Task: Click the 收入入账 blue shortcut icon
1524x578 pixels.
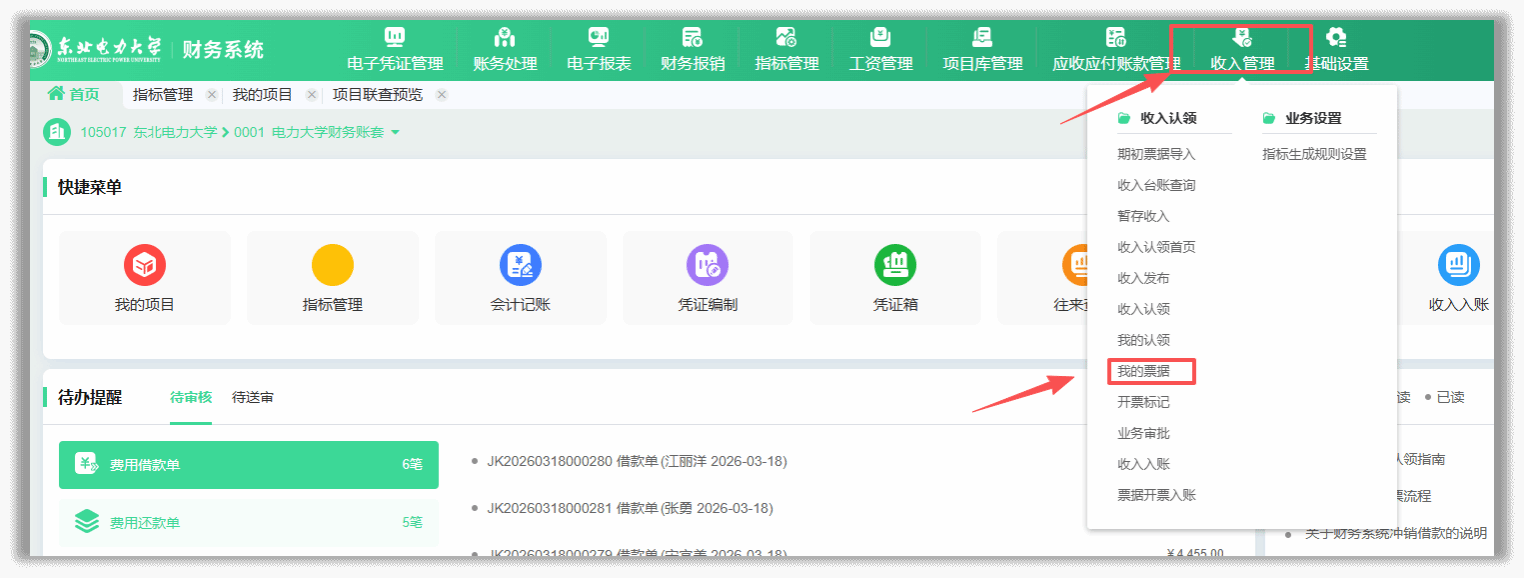Action: coord(1458,265)
